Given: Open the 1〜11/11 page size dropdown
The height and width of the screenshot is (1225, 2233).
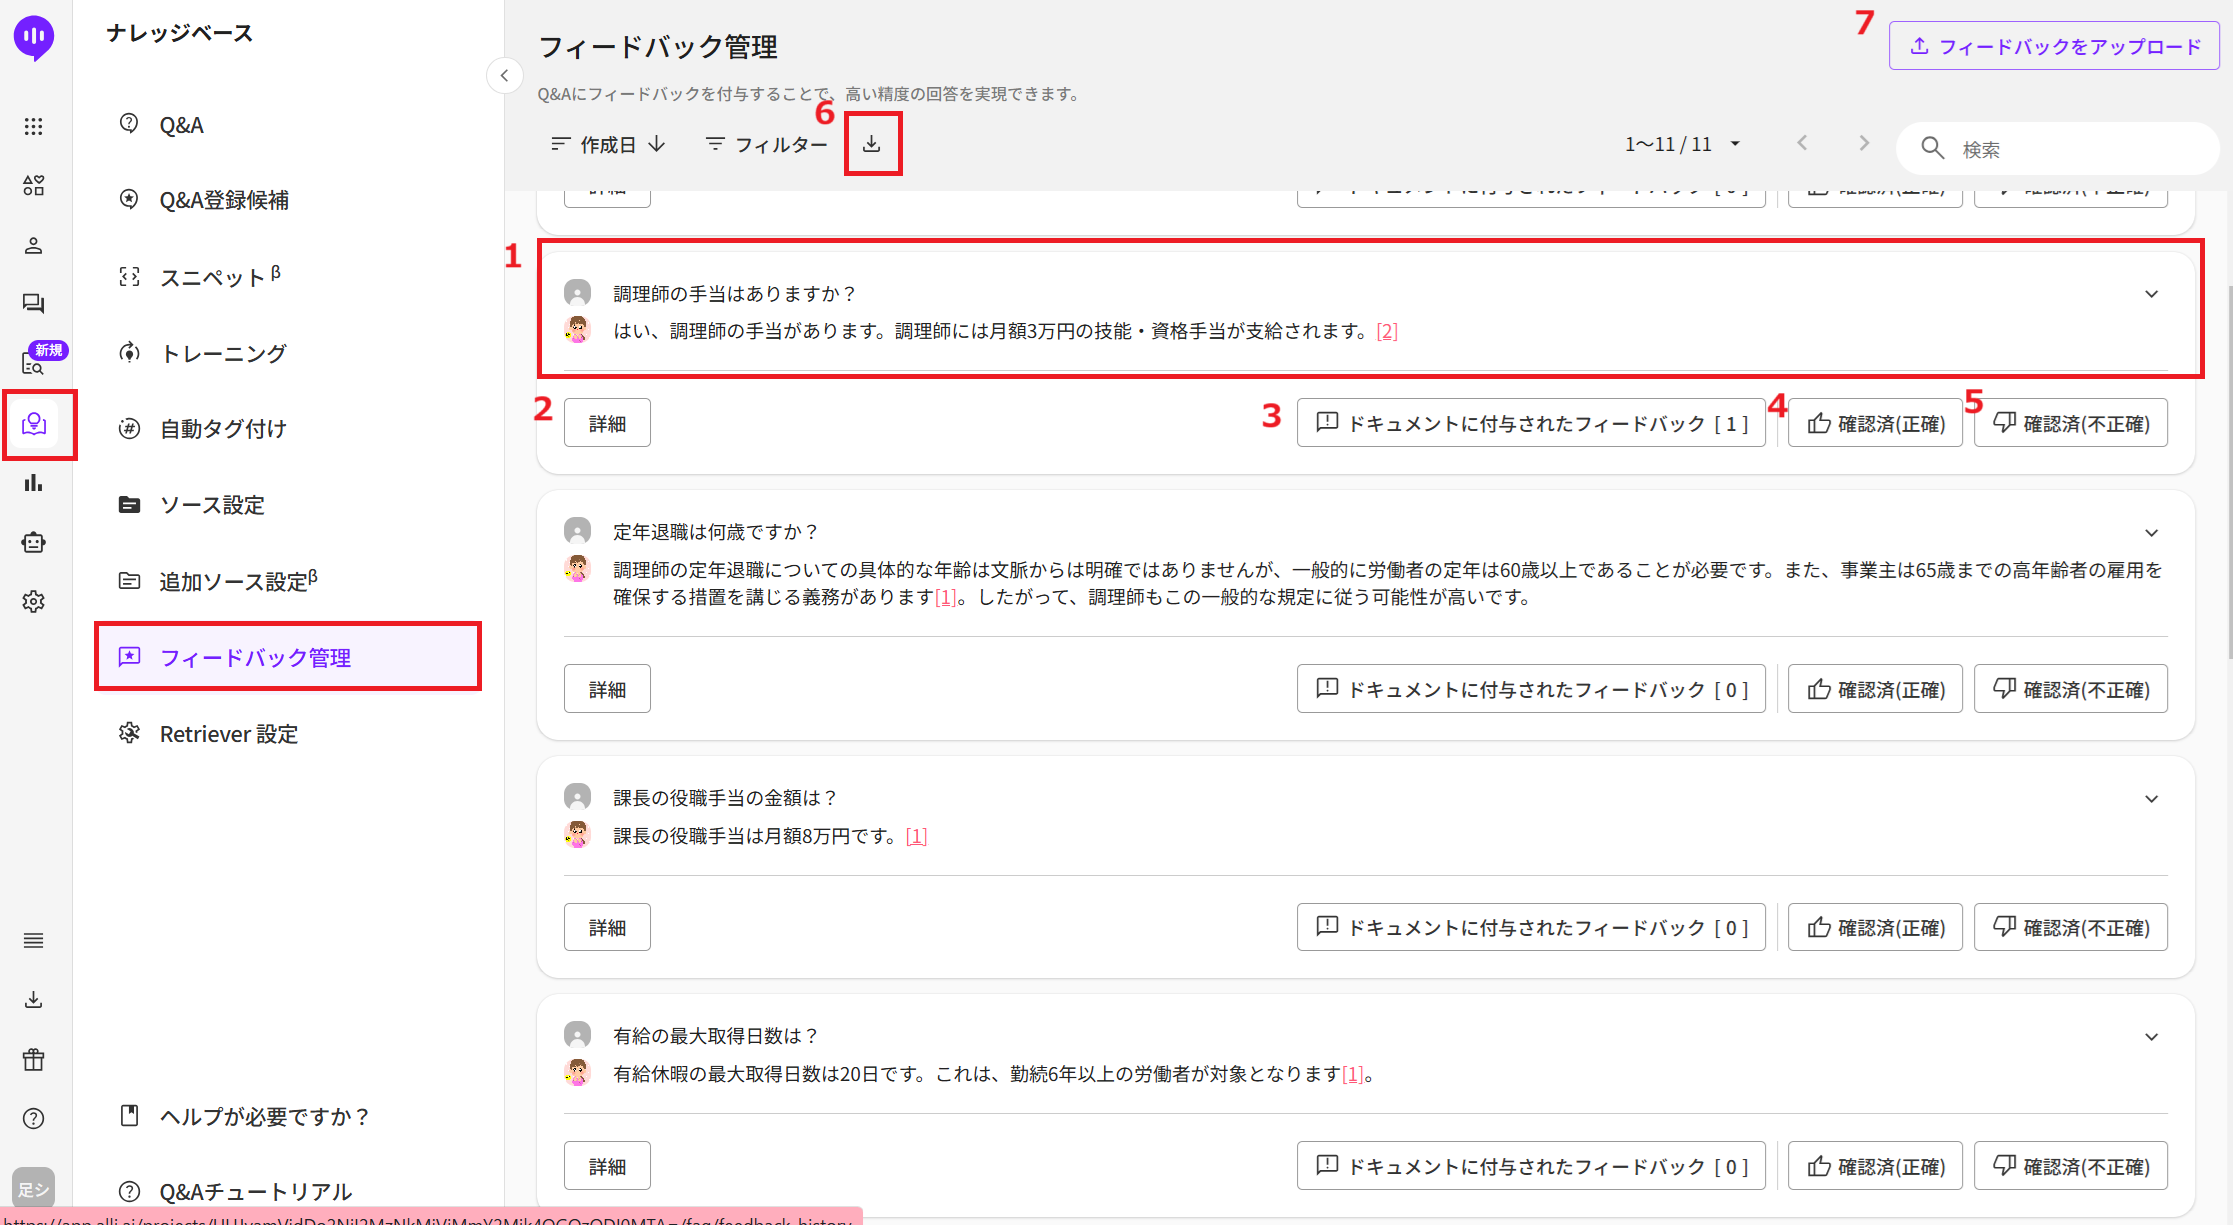Looking at the screenshot, I should pos(1735,144).
